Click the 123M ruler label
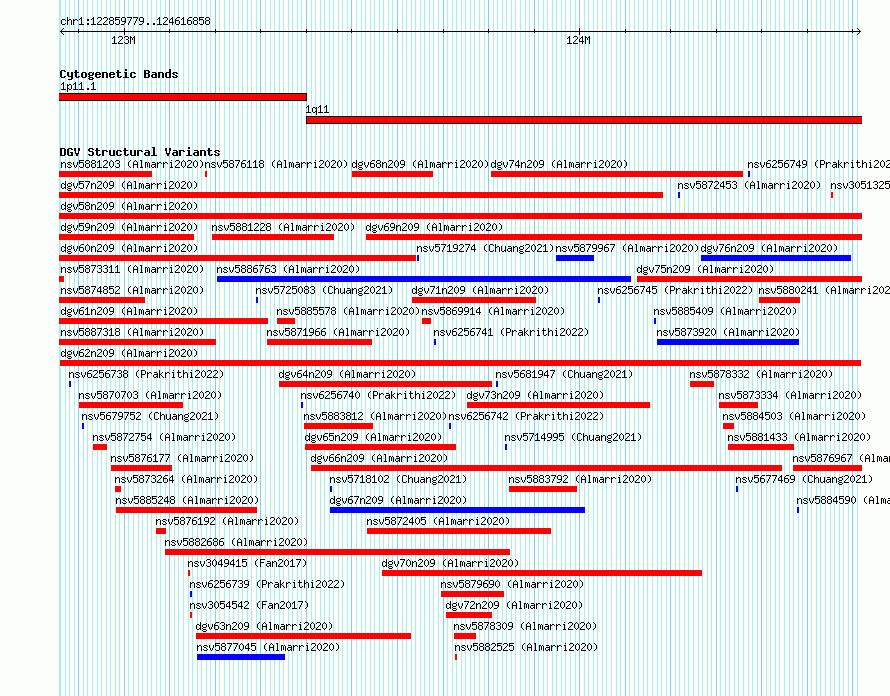The width and height of the screenshot is (890, 696). tap(123, 40)
